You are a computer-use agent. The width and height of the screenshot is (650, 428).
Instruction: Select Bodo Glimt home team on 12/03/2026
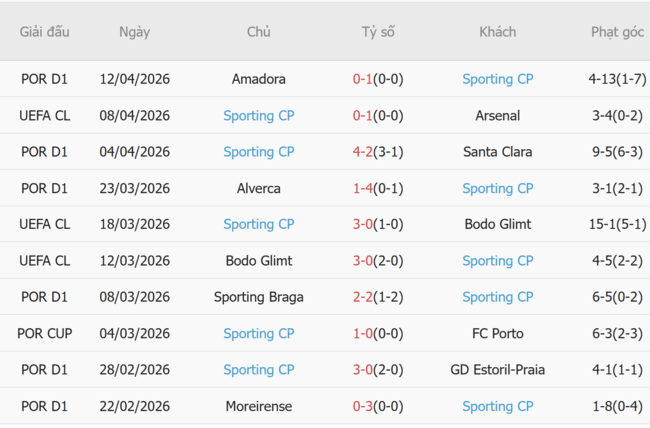(x=258, y=261)
